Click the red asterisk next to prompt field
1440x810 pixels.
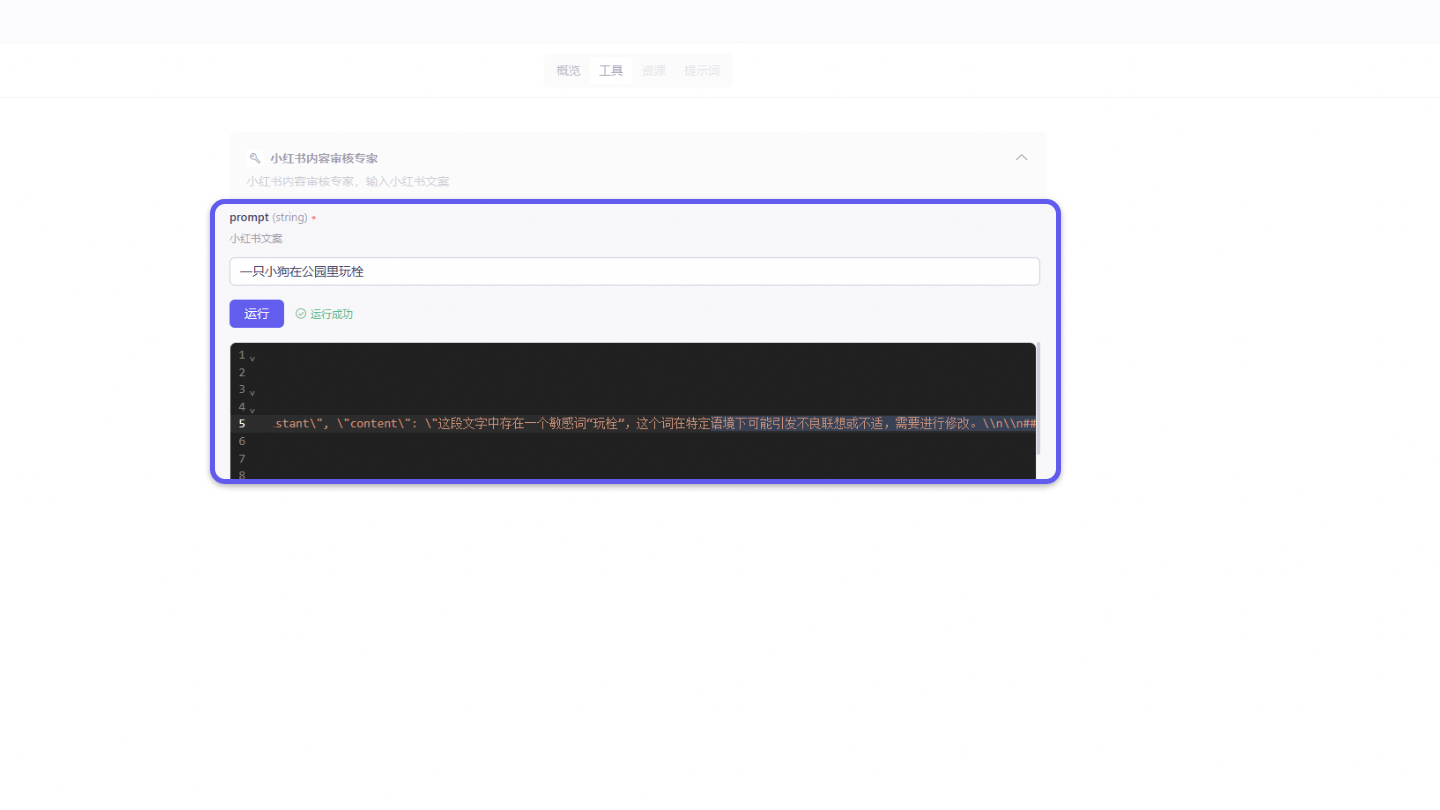pos(312,217)
